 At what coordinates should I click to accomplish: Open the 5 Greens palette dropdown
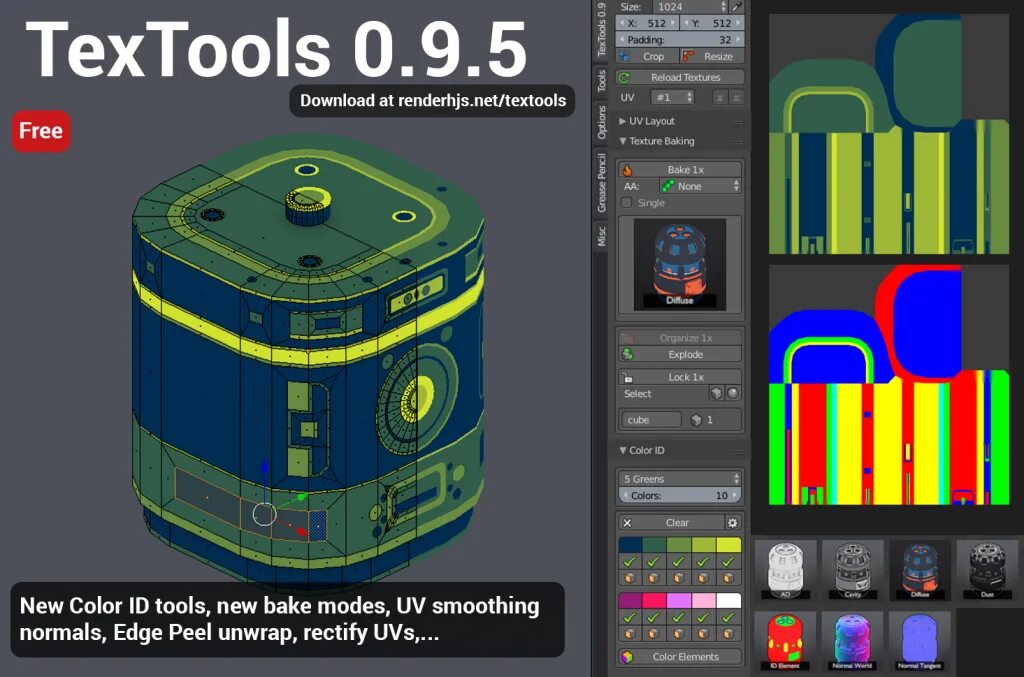pos(679,479)
